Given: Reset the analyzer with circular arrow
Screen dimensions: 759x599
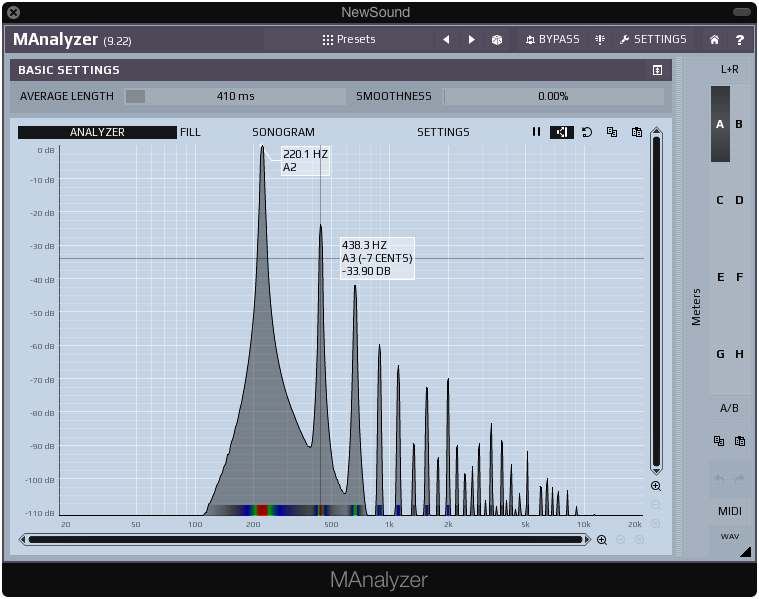Looking at the screenshot, I should coord(587,132).
